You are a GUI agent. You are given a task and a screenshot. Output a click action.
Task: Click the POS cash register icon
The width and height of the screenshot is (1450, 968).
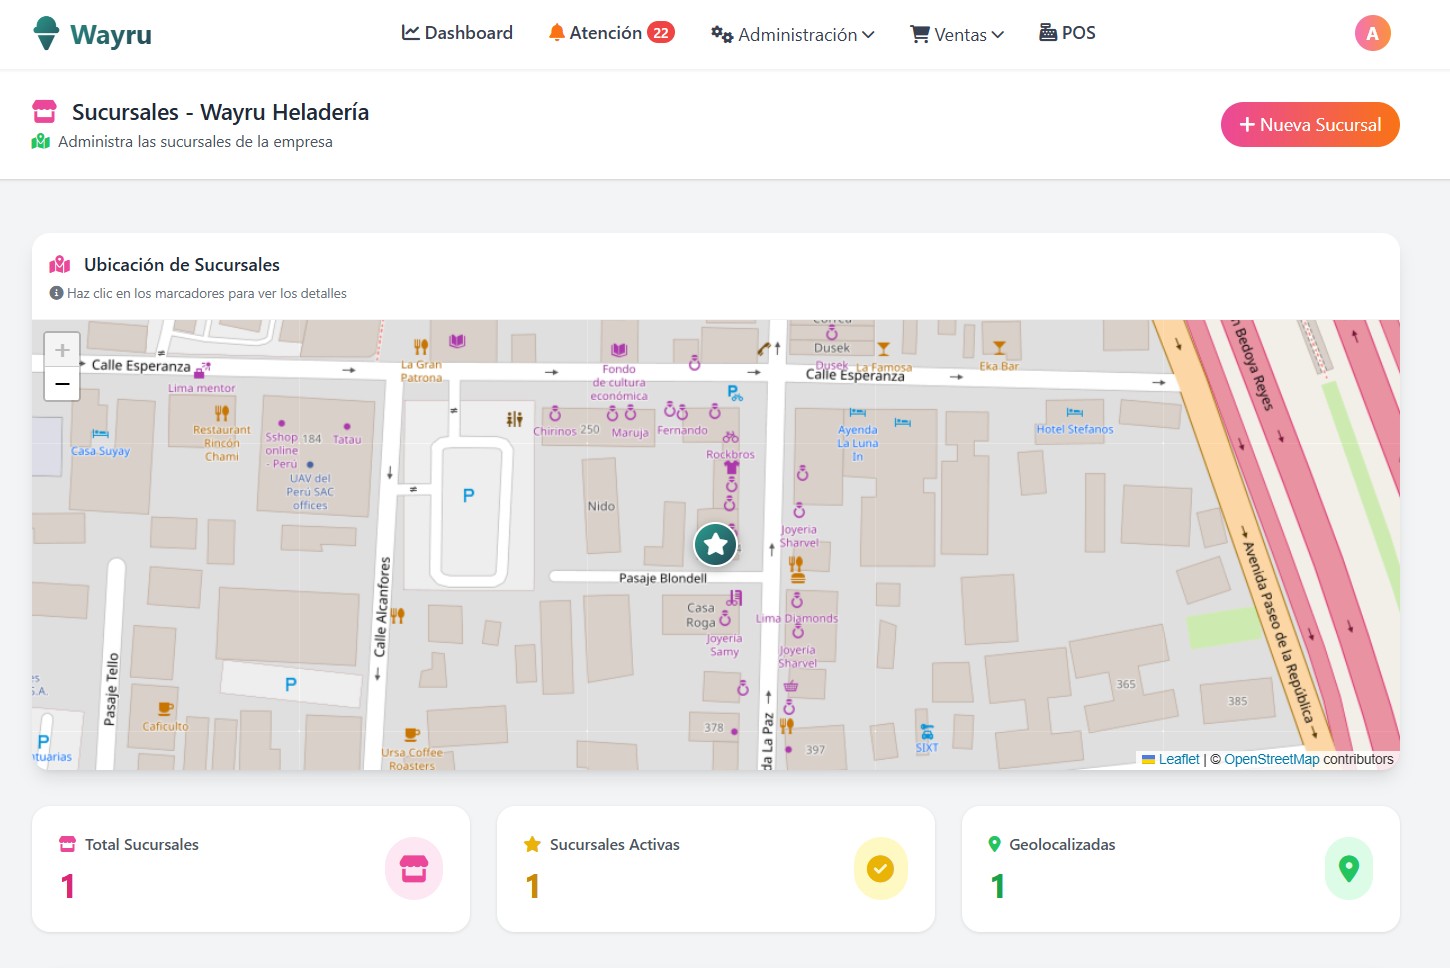pos(1048,32)
